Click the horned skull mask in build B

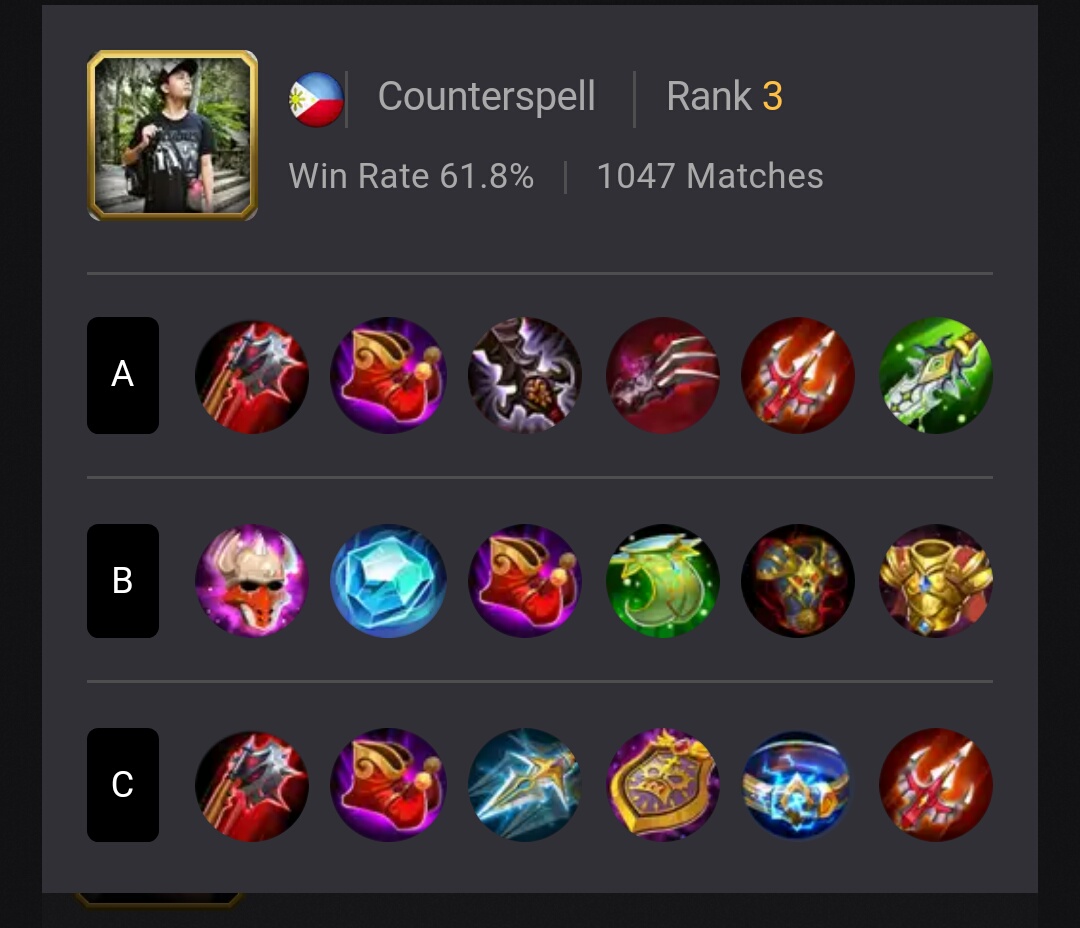[x=251, y=581]
